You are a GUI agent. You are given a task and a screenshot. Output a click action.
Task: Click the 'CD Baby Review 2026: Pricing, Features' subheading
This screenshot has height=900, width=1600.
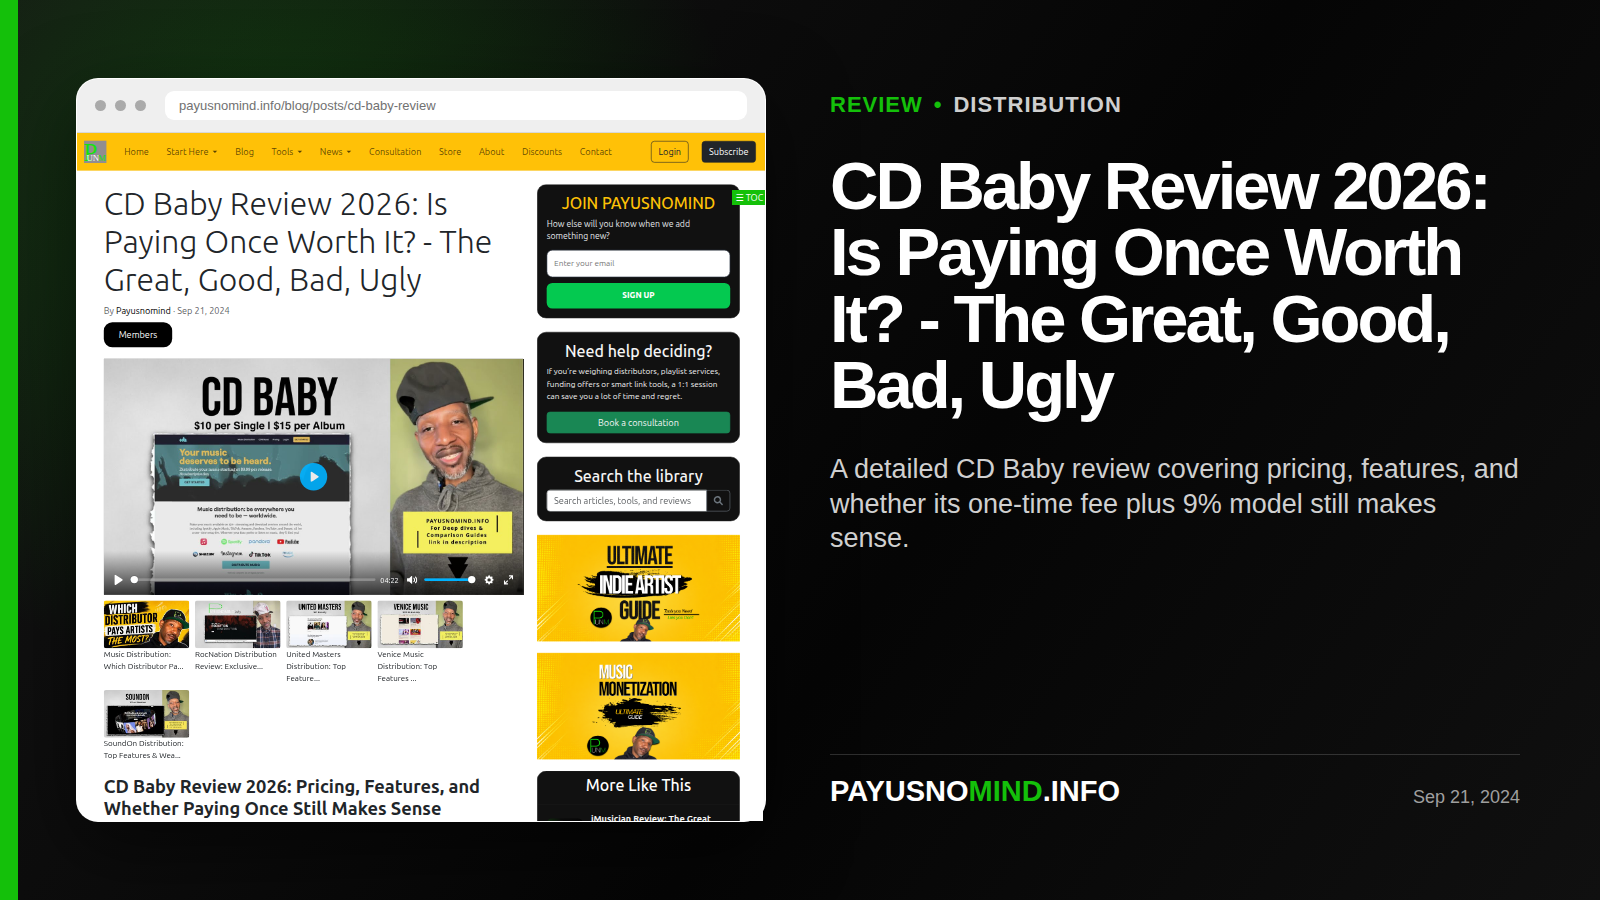coord(292,797)
